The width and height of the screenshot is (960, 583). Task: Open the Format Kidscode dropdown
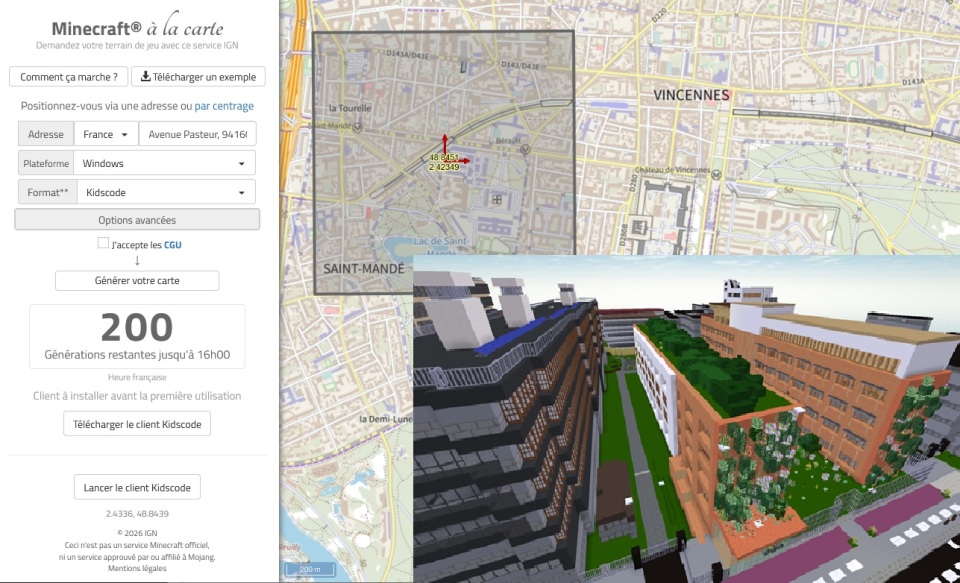(x=165, y=192)
